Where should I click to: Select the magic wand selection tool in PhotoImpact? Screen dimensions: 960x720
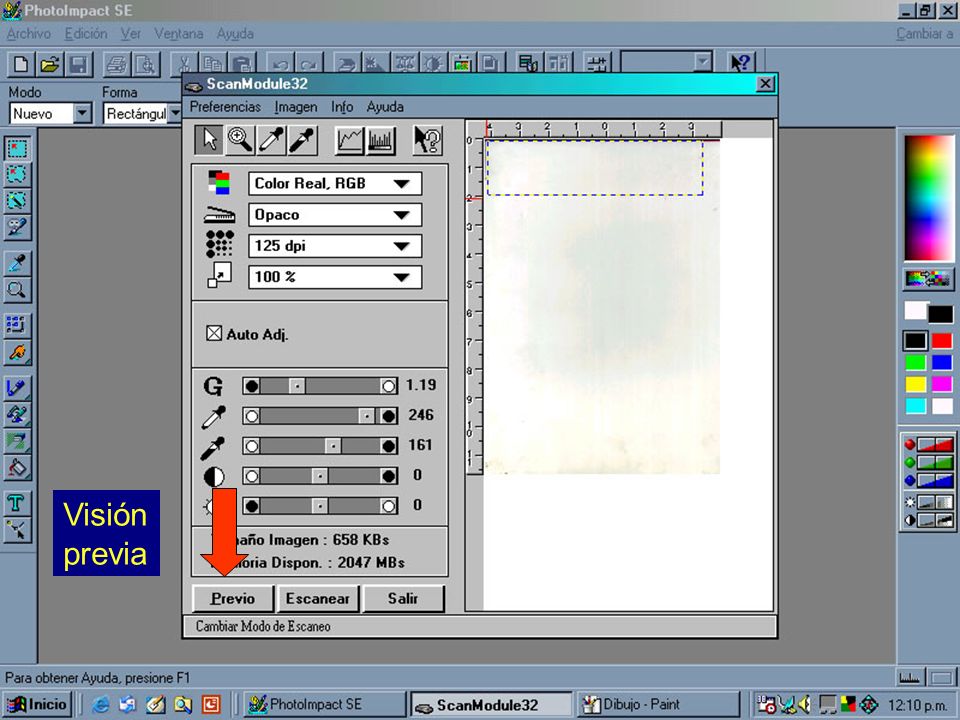17,201
